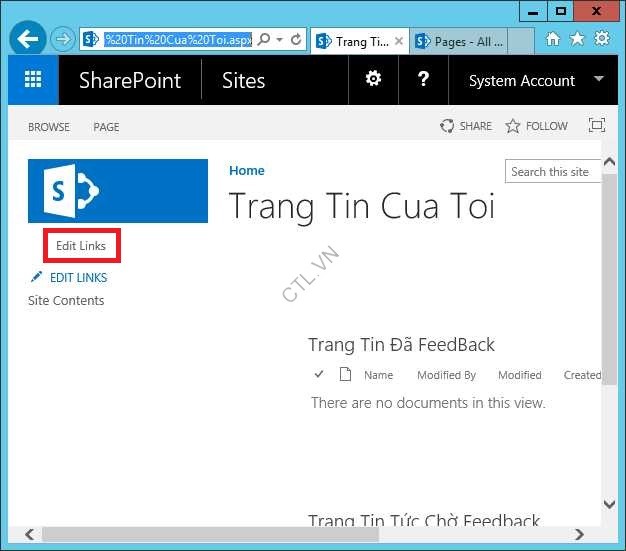
Task: Open the browser Home page icon
Action: [553, 40]
